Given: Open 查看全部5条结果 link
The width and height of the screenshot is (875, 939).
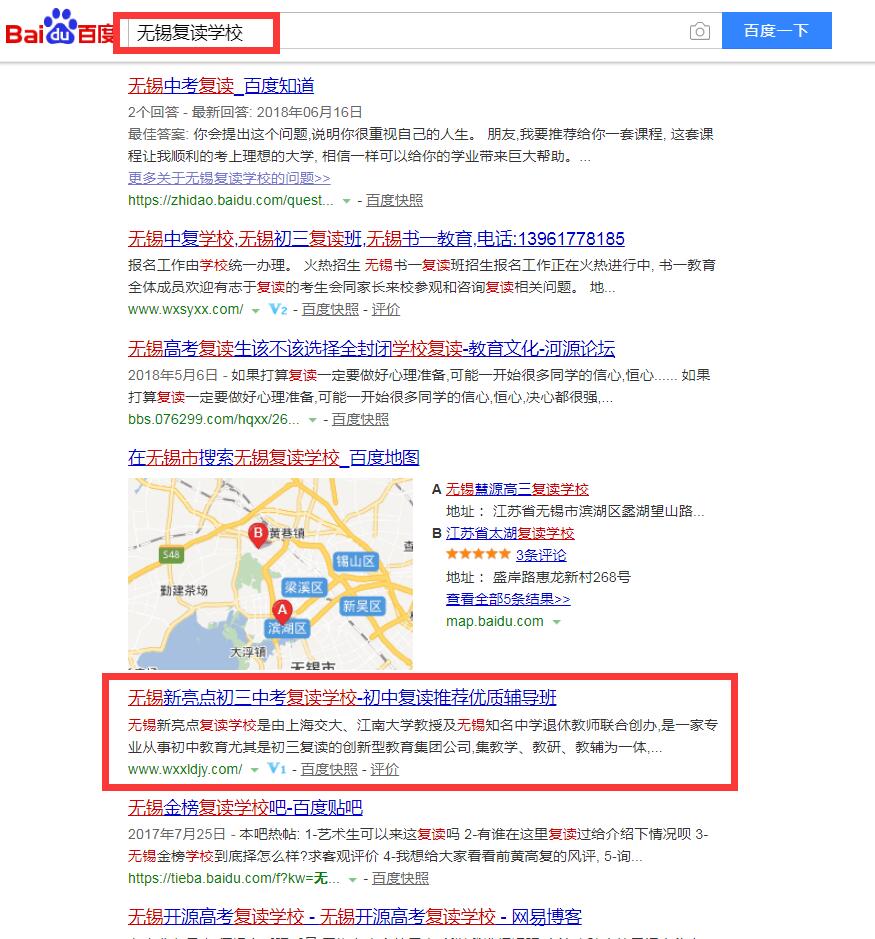Looking at the screenshot, I should click(x=508, y=599).
